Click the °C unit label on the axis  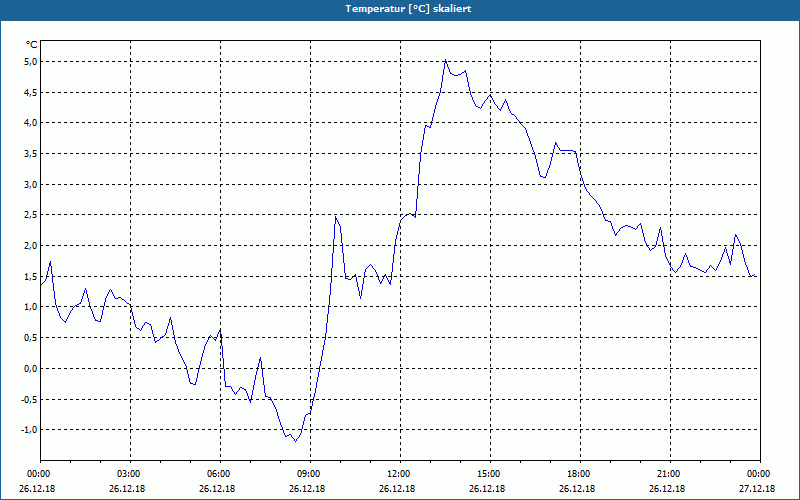point(31,45)
